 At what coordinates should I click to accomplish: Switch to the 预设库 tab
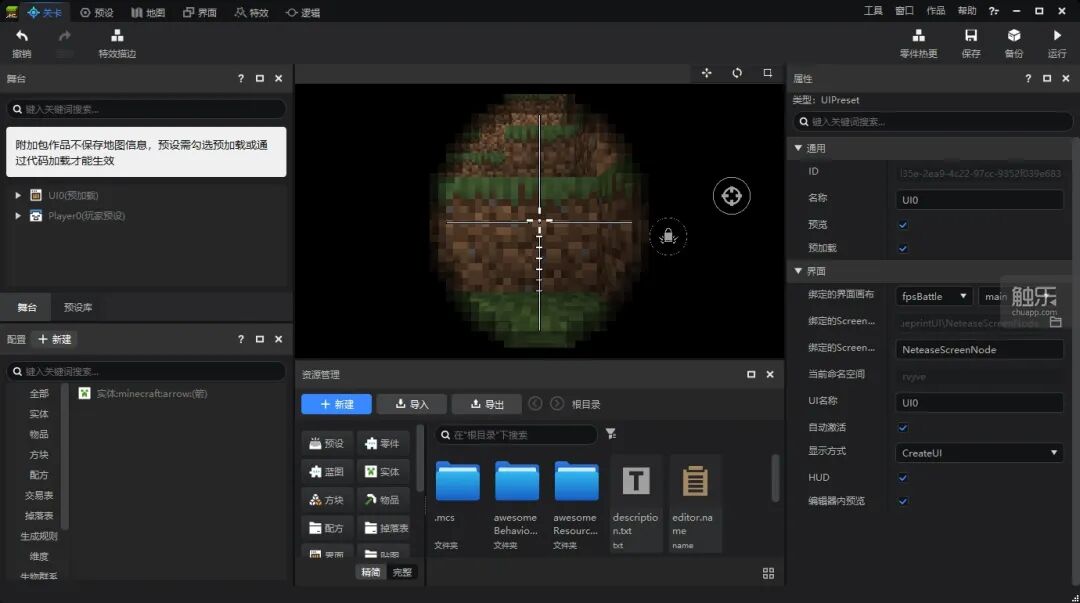click(x=78, y=307)
